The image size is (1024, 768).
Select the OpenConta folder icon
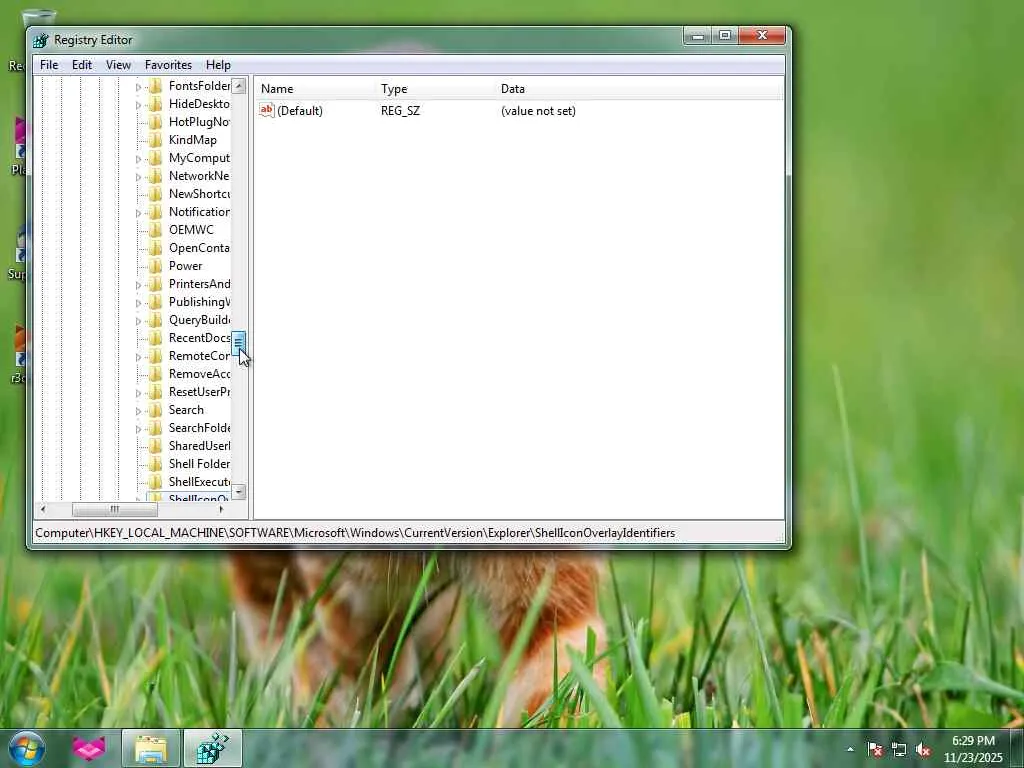(x=155, y=248)
